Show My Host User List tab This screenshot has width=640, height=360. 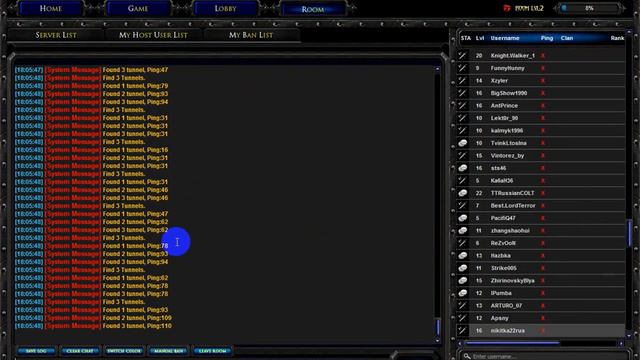click(153, 35)
